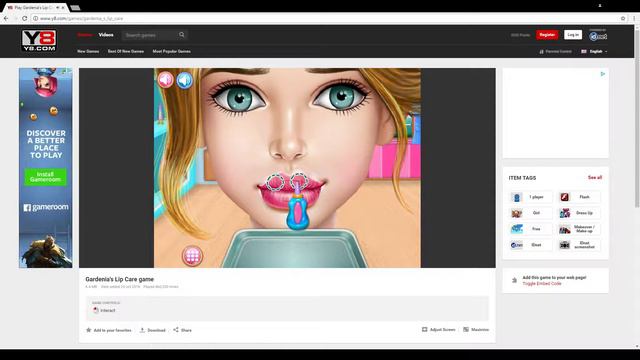Image resolution: width=640 pixels, height=360 pixels.
Task: Click See all item tags
Action: click(x=595, y=178)
